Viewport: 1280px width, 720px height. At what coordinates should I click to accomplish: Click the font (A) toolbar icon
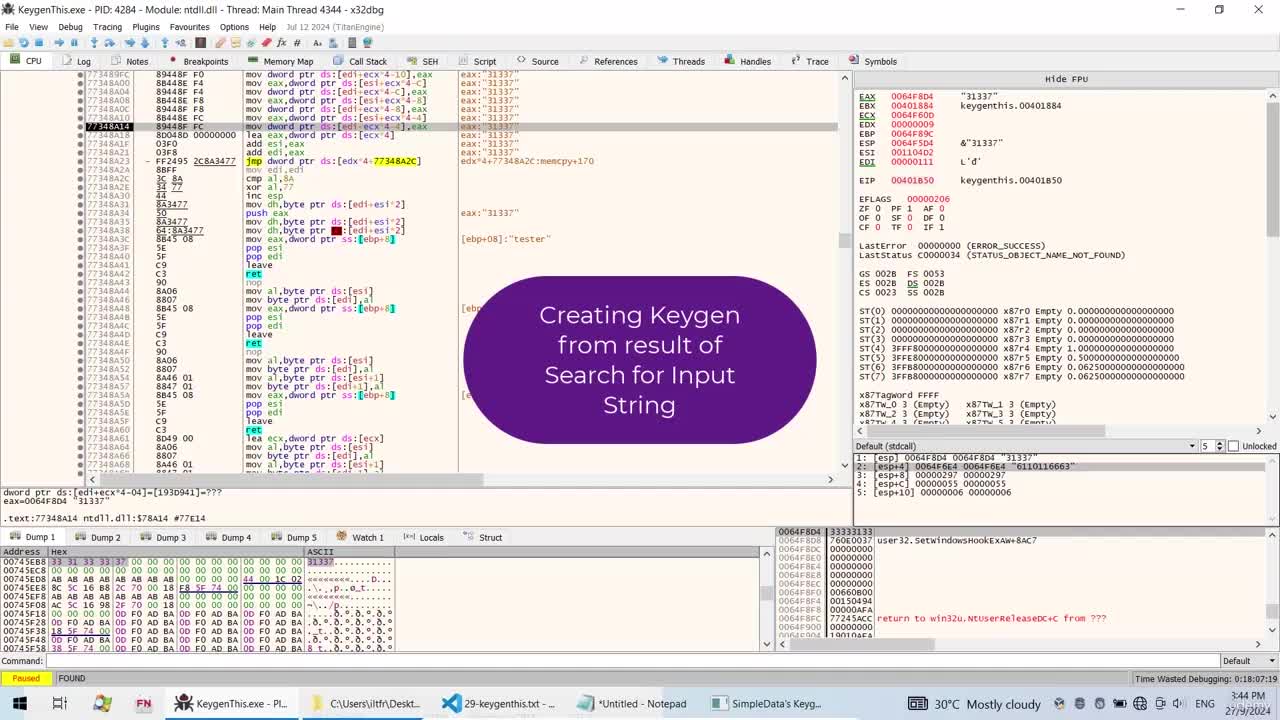coord(317,43)
